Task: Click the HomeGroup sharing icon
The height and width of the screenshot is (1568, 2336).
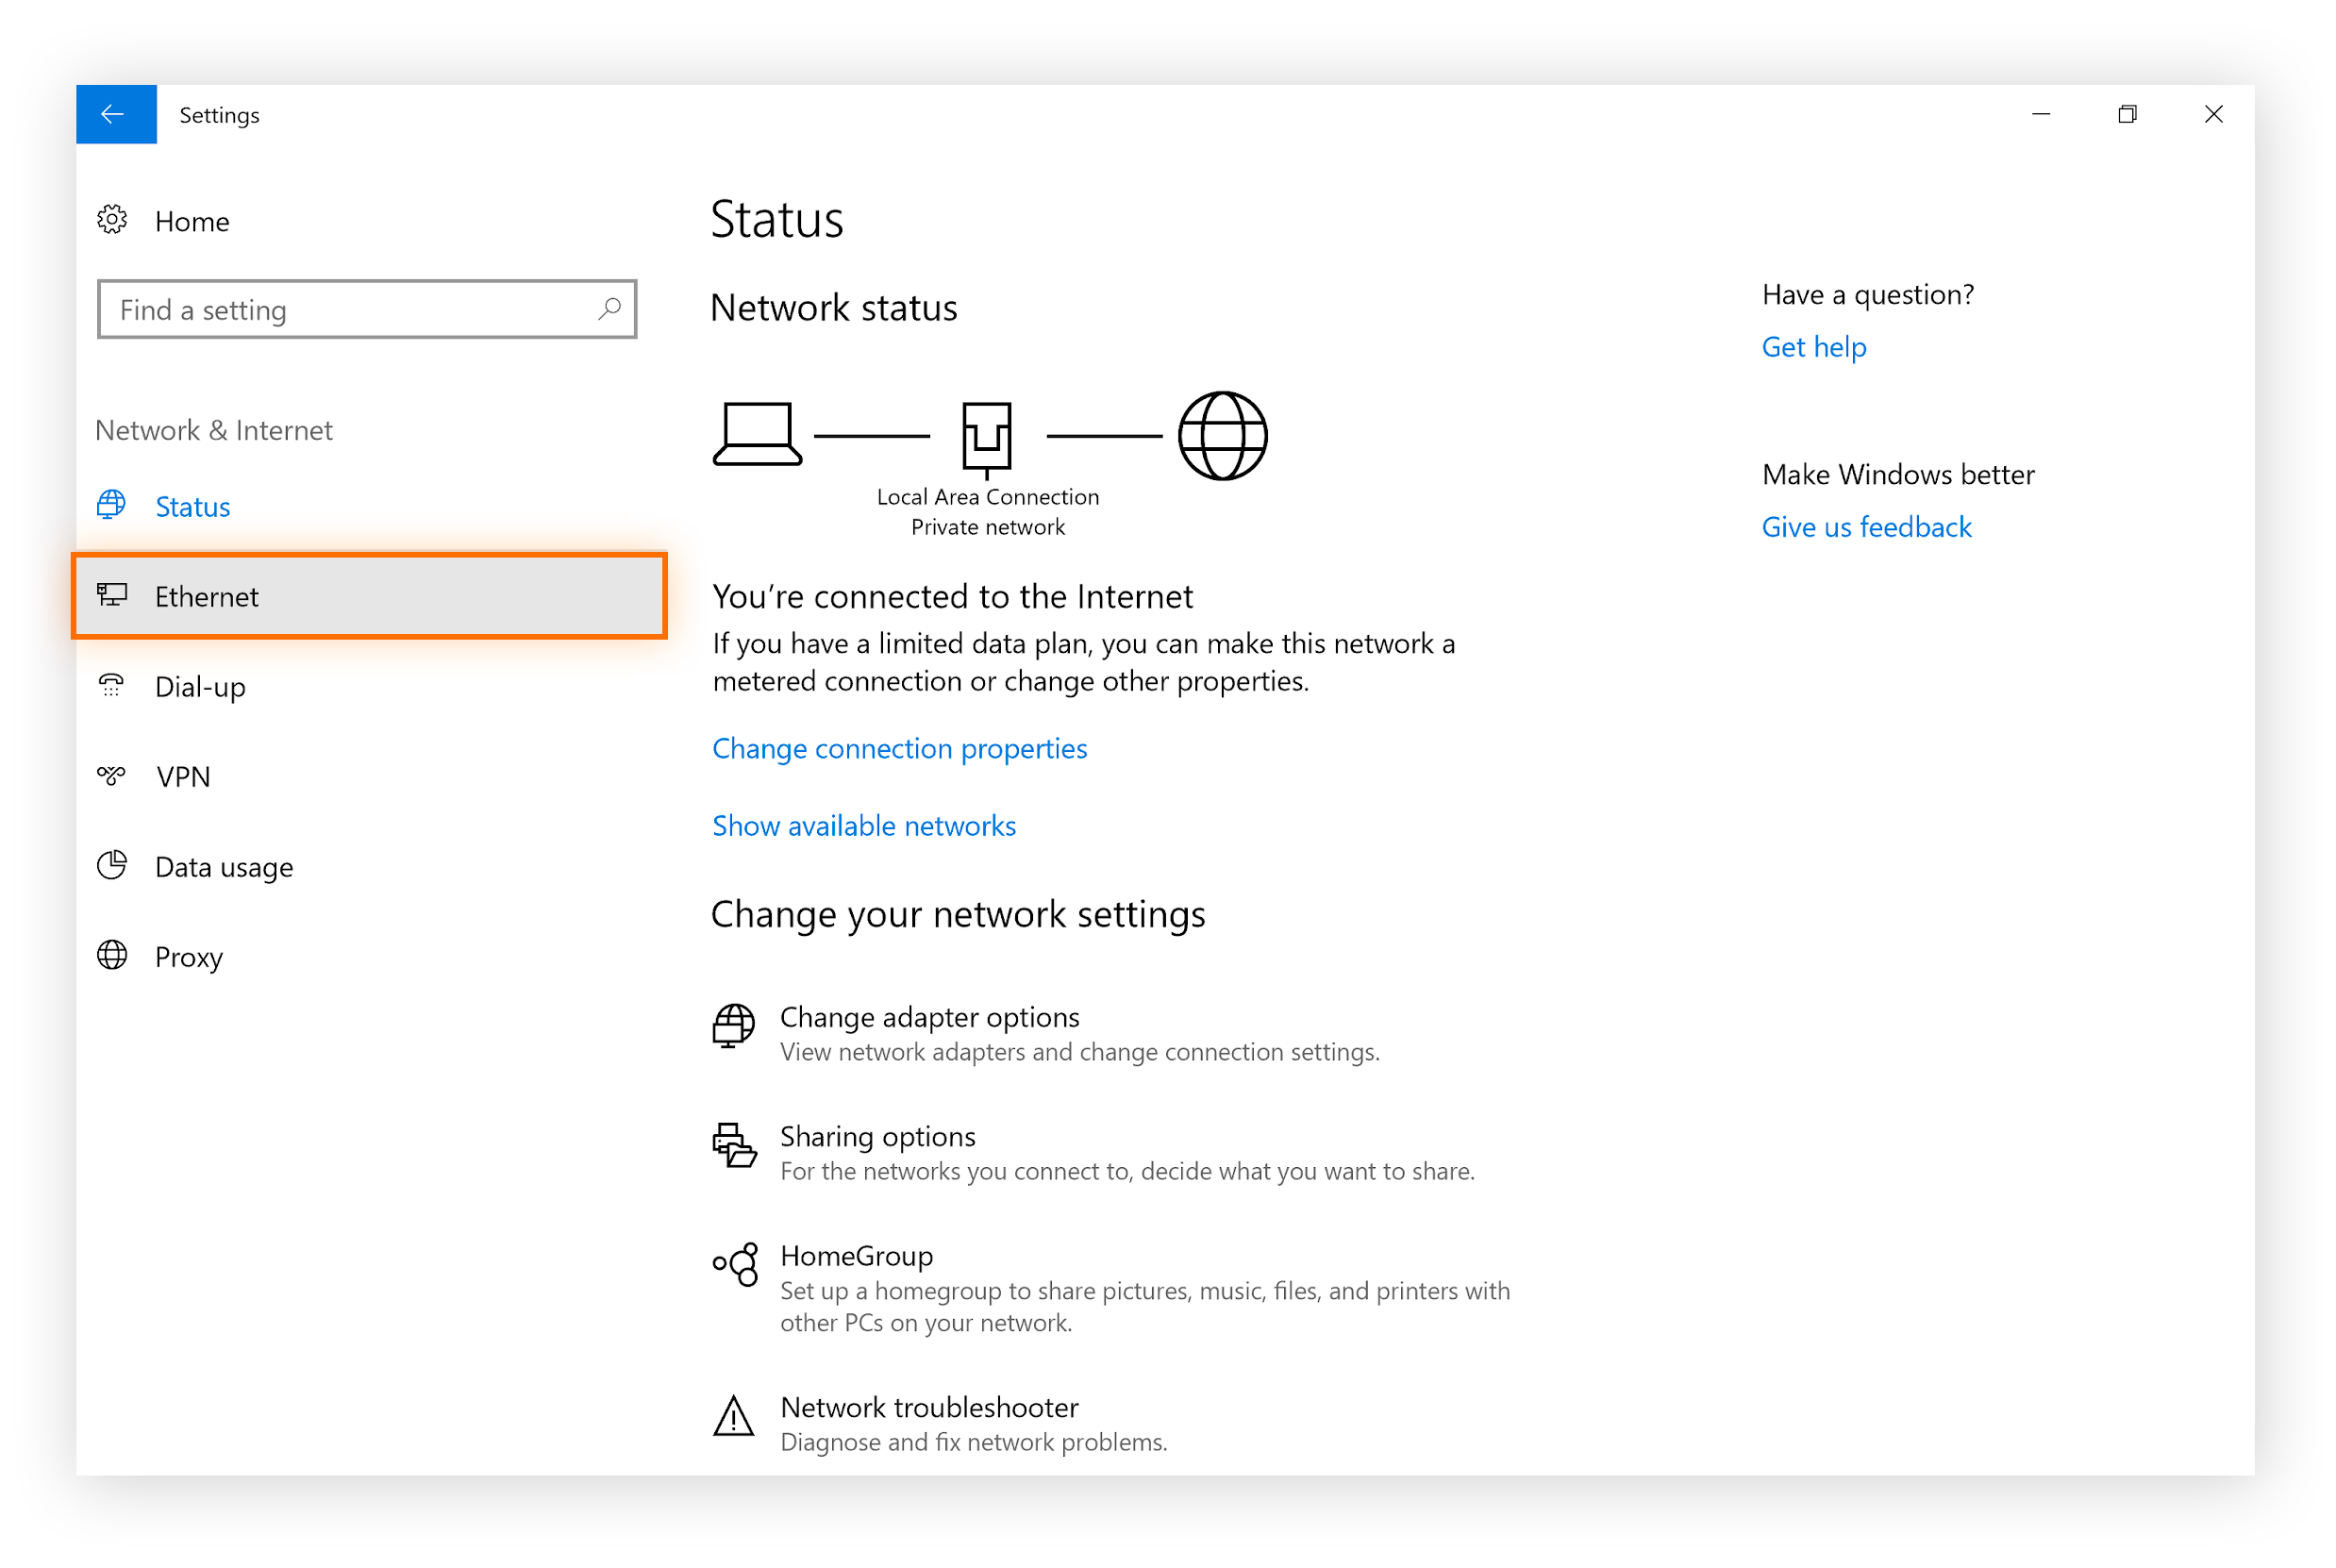Action: [x=734, y=1266]
